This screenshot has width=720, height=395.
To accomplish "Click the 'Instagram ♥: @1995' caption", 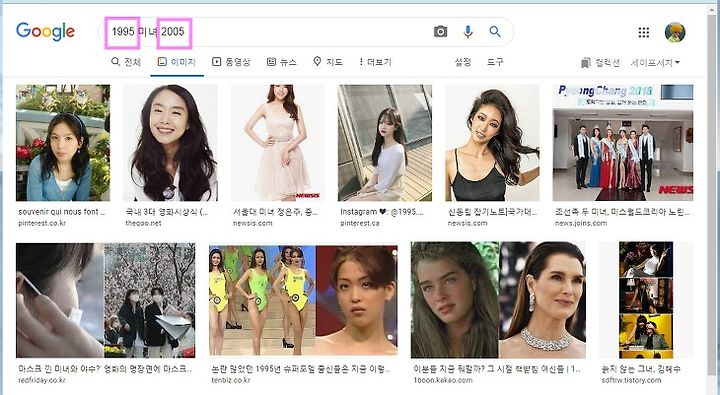I will tap(382, 212).
